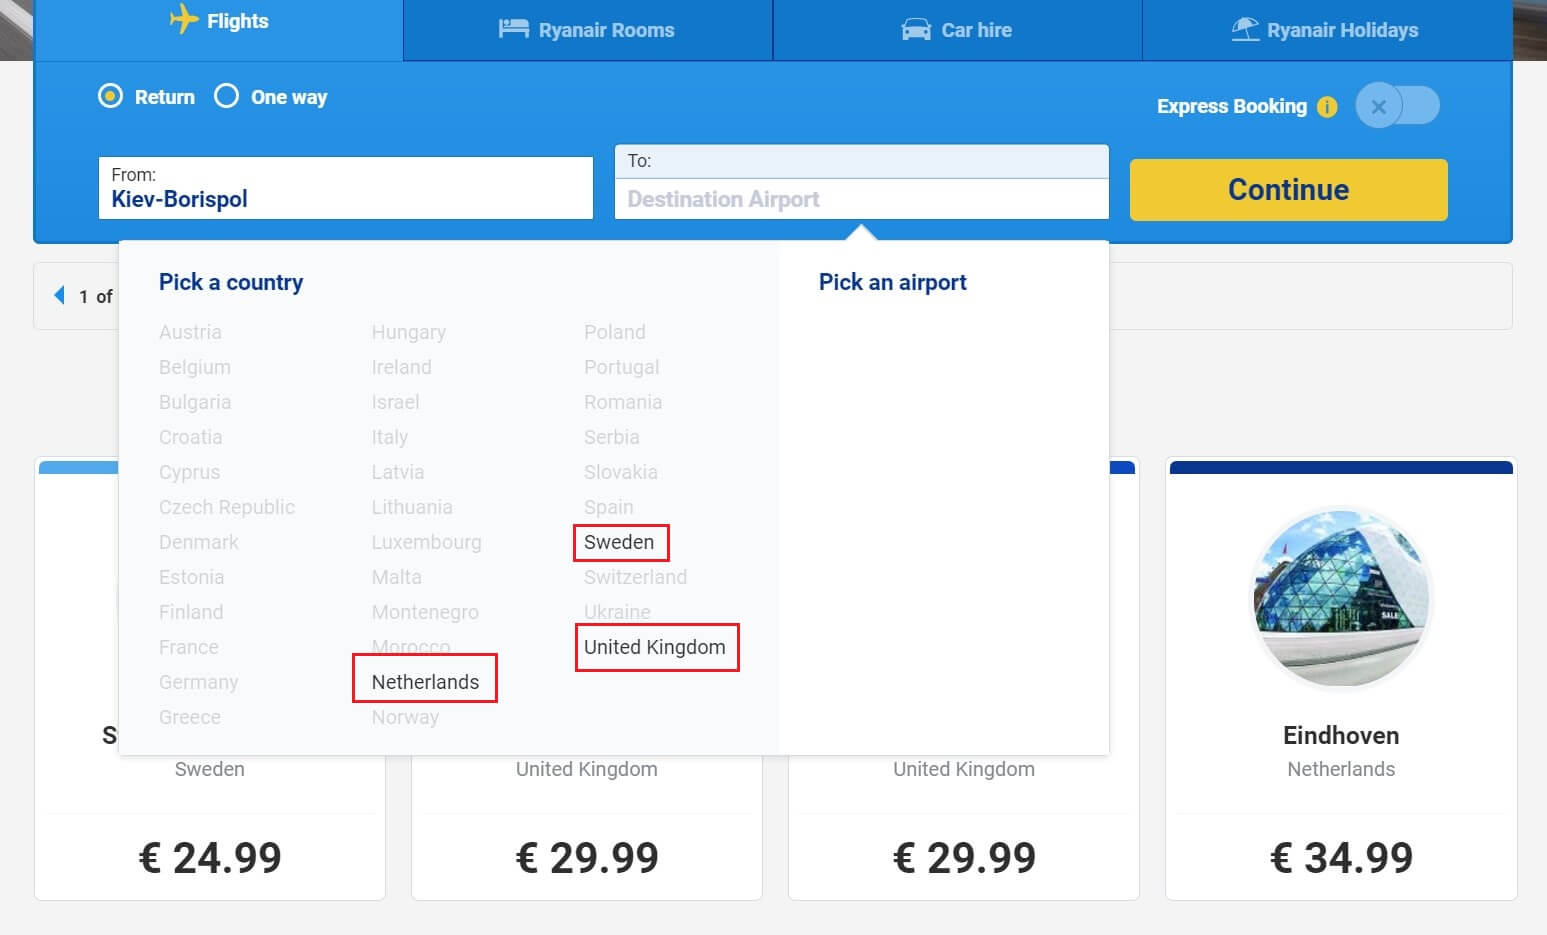Select the Return trip option
Viewport: 1547px width, 935px height.
tap(110, 96)
